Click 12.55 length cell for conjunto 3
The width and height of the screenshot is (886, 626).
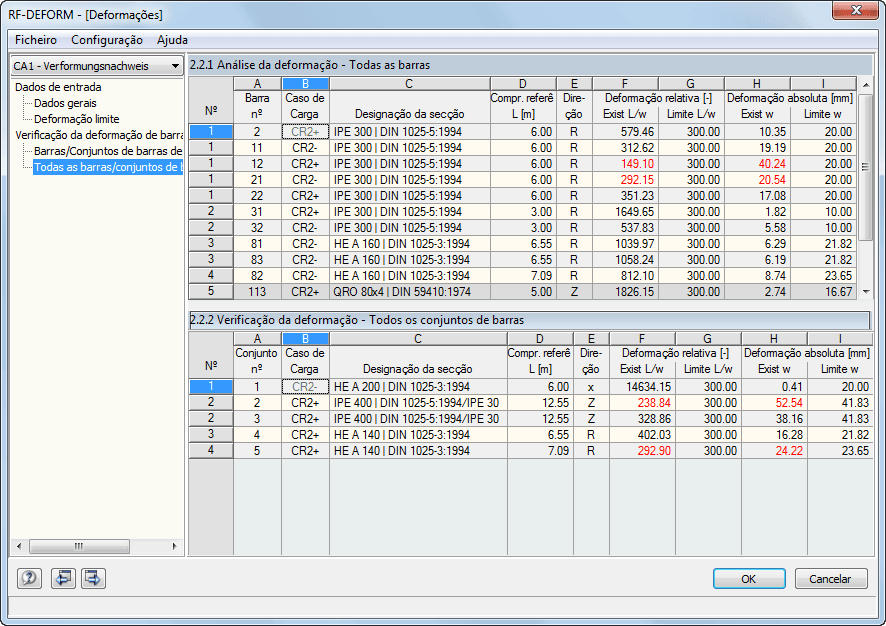click(540, 419)
